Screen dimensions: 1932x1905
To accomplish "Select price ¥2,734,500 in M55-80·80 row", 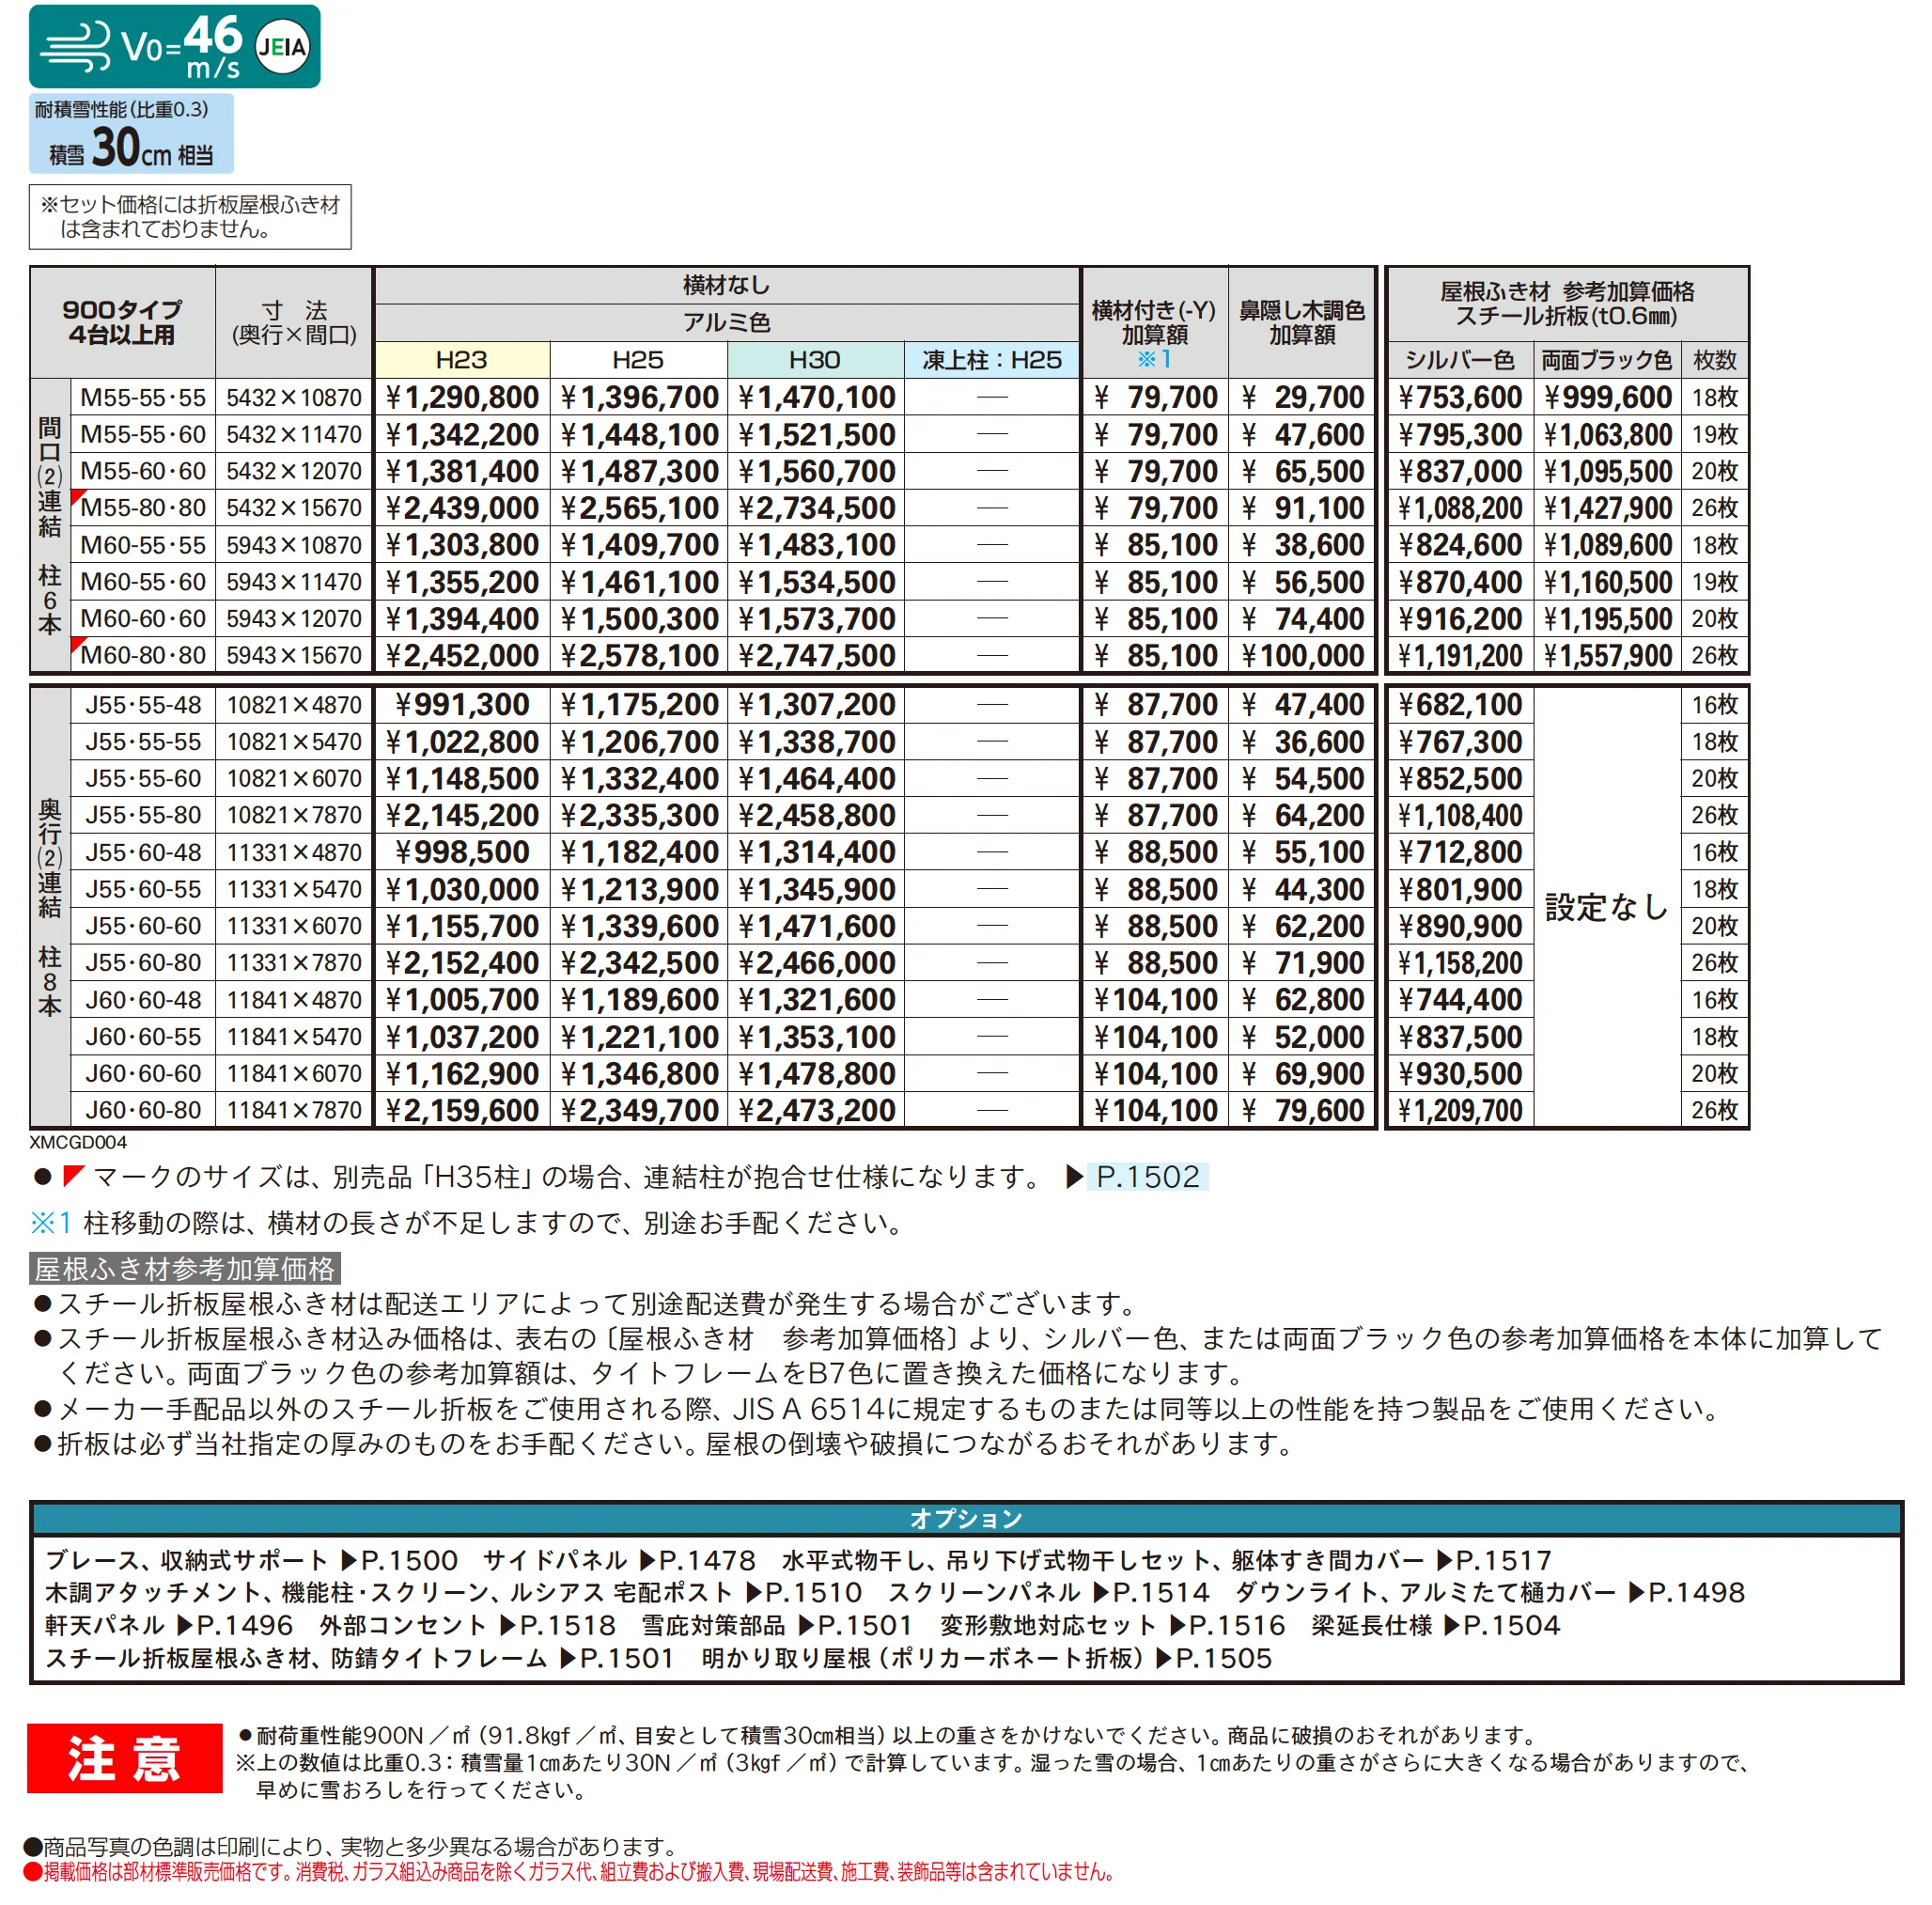I will coord(815,508).
